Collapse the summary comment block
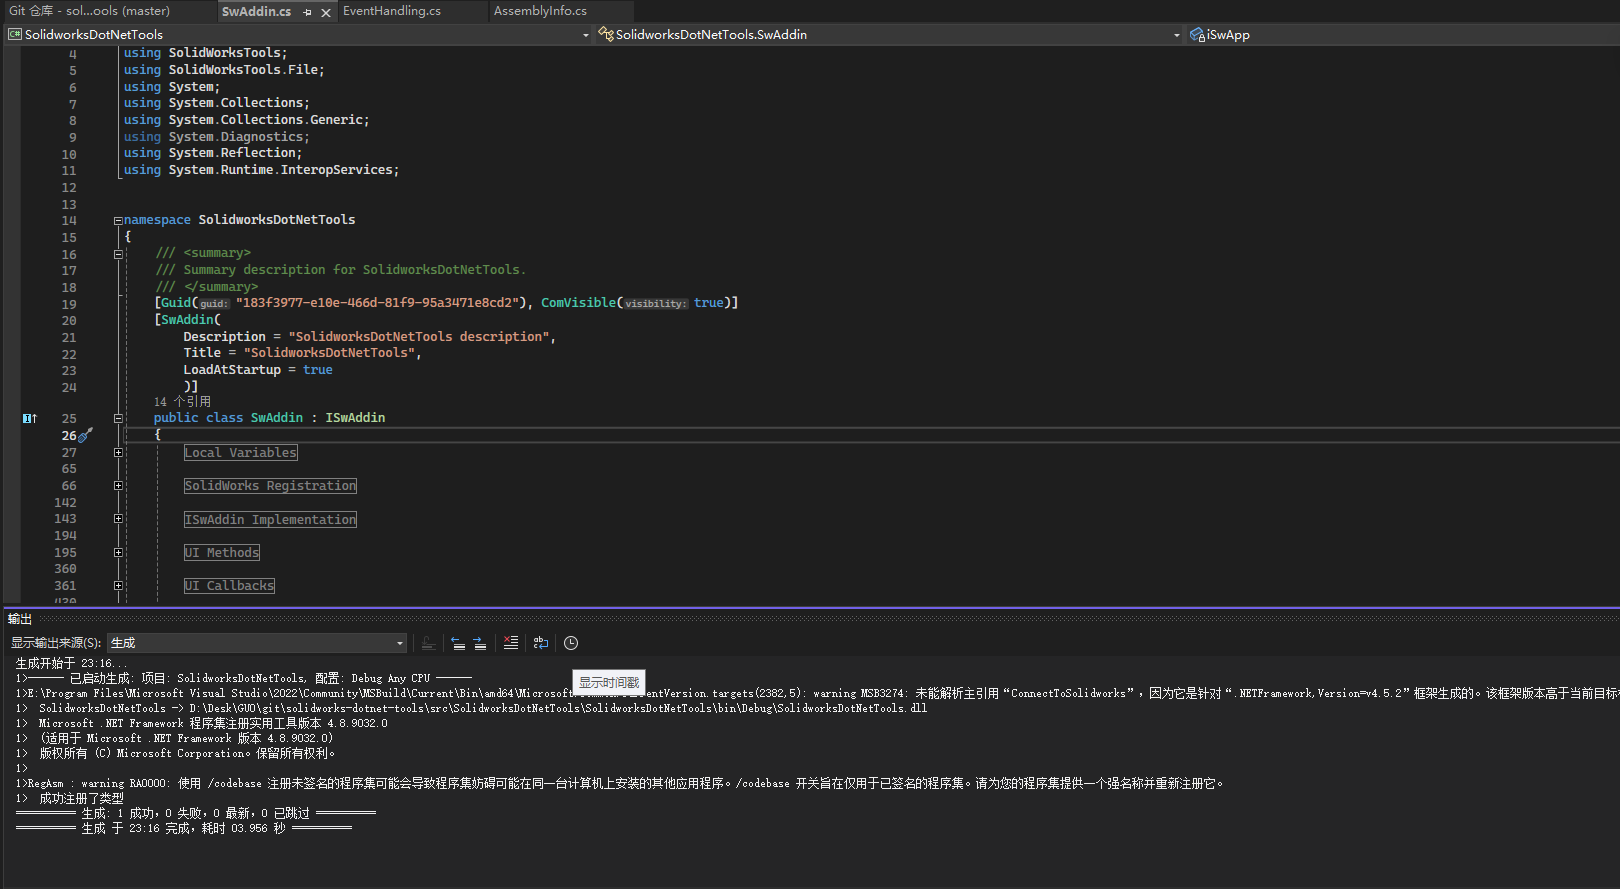The height and width of the screenshot is (889, 1620). pyautogui.click(x=118, y=254)
